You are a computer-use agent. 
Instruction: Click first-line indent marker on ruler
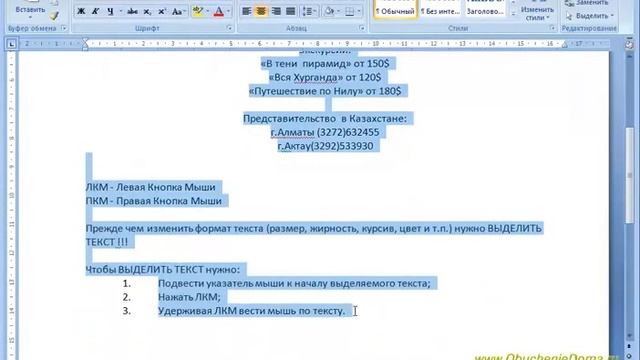85,41
